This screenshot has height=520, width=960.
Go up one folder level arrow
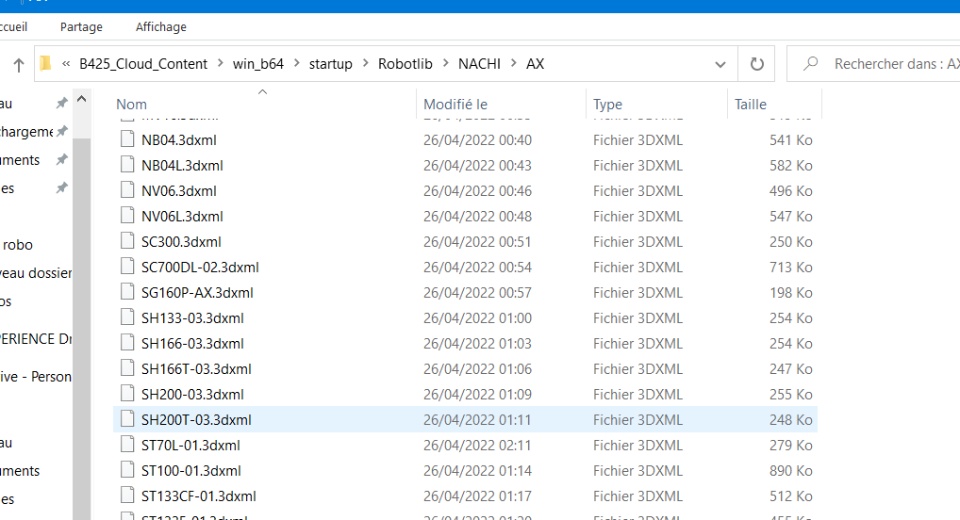18,64
